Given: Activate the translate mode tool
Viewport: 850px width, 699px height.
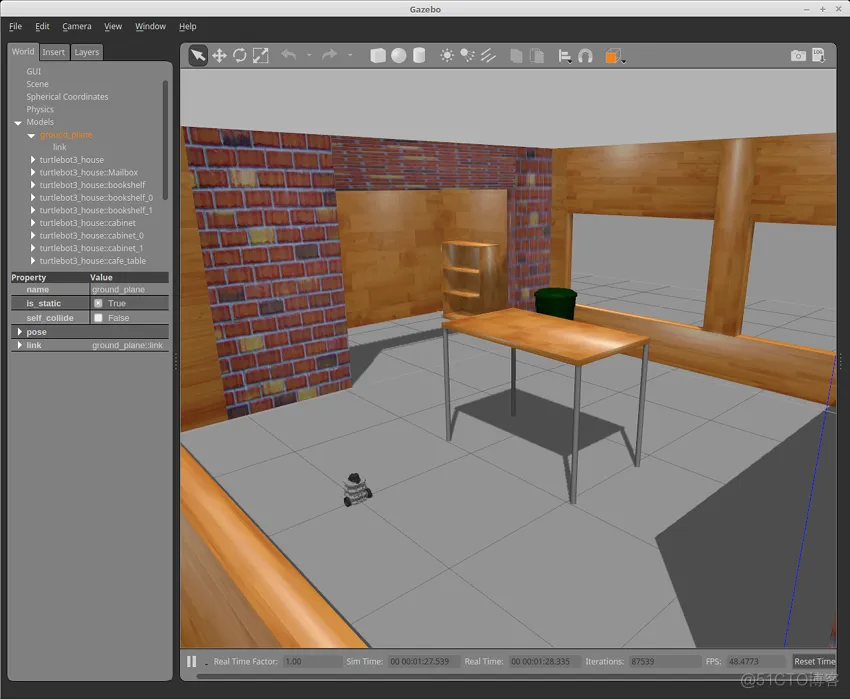Looking at the screenshot, I should coord(219,55).
